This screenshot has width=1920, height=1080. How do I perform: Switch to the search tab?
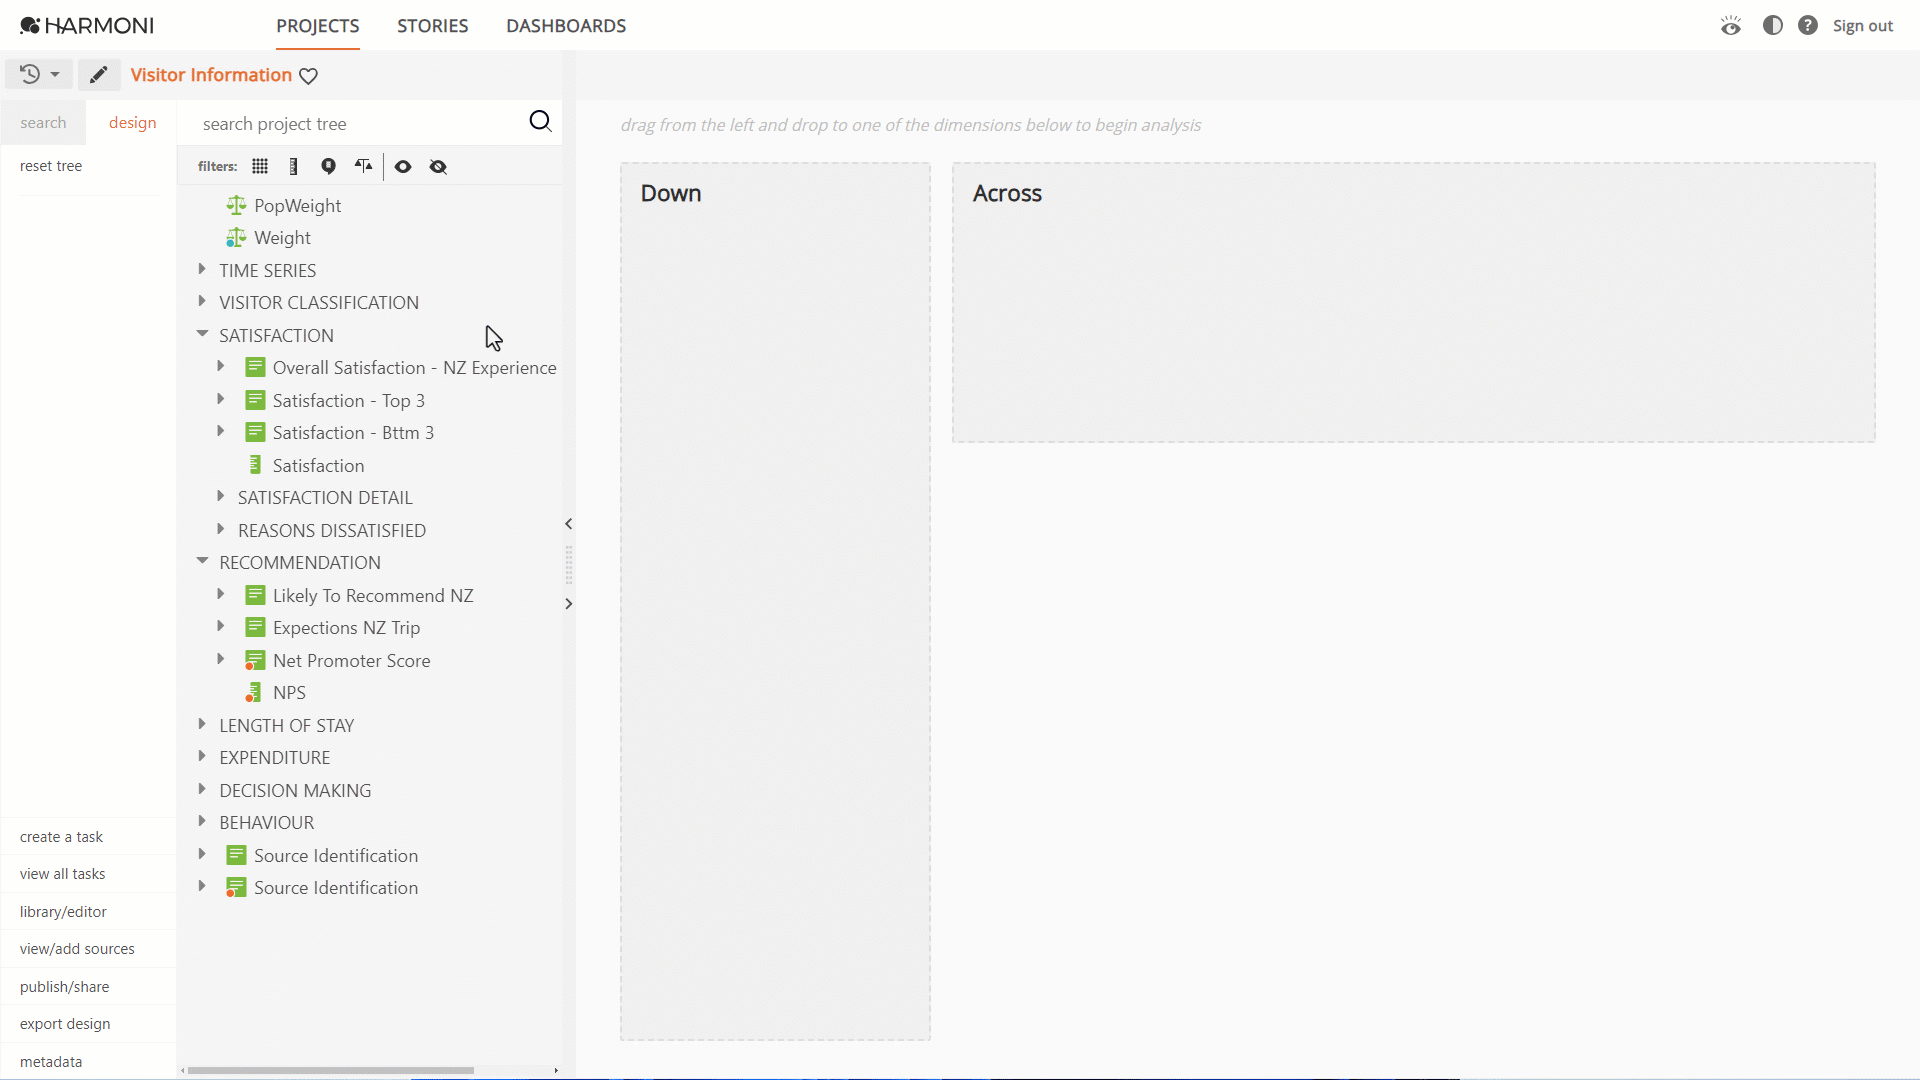coord(43,123)
